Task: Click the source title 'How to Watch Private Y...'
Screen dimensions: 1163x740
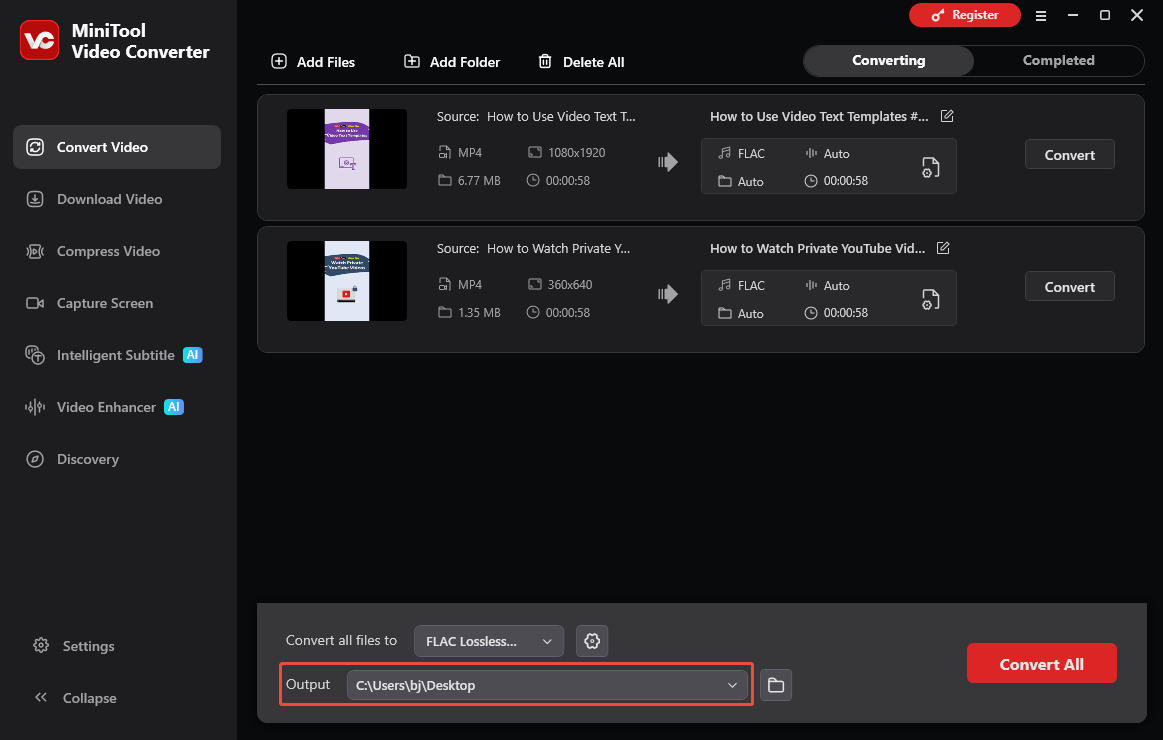Action: [559, 248]
